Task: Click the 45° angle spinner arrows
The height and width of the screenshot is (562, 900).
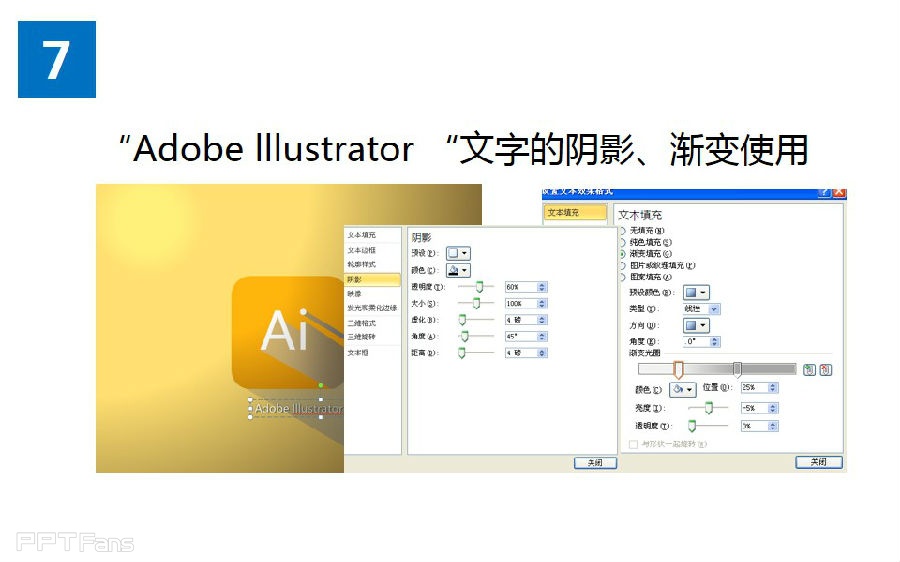Action: coord(542,336)
